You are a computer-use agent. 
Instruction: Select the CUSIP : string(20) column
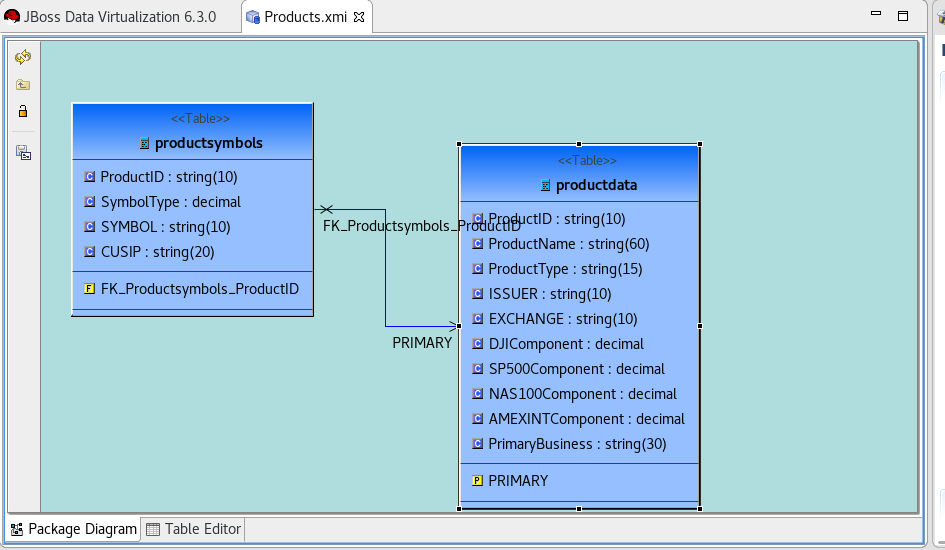point(157,252)
